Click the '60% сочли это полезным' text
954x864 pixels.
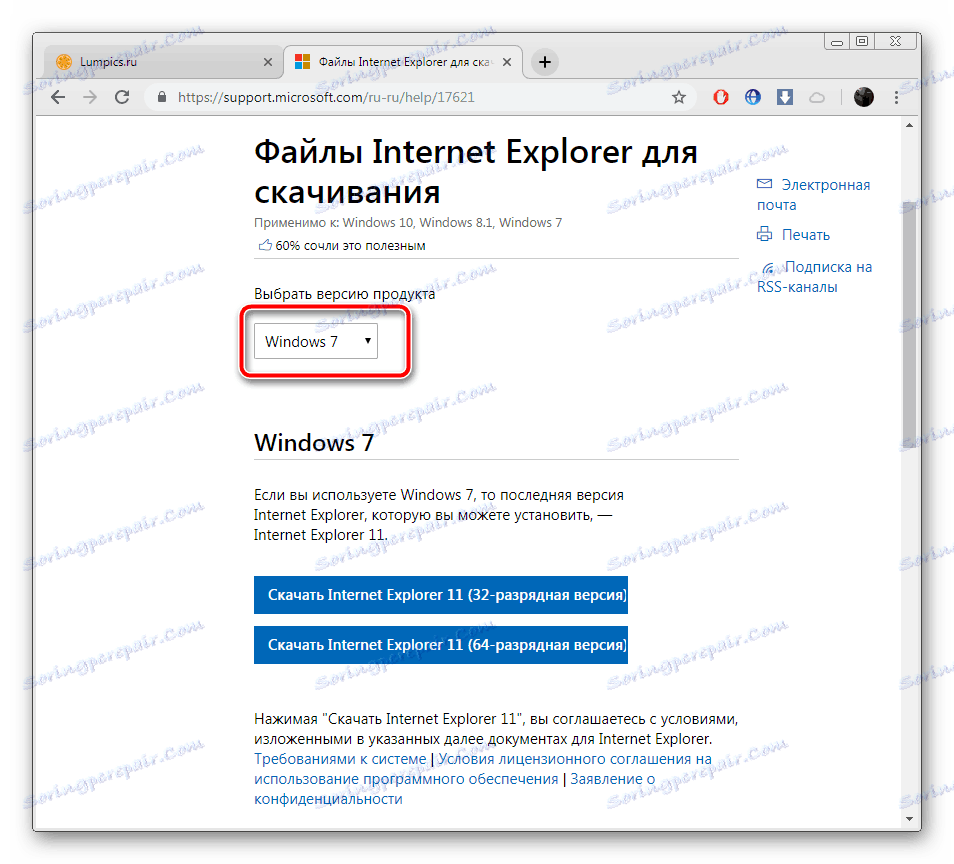point(350,246)
